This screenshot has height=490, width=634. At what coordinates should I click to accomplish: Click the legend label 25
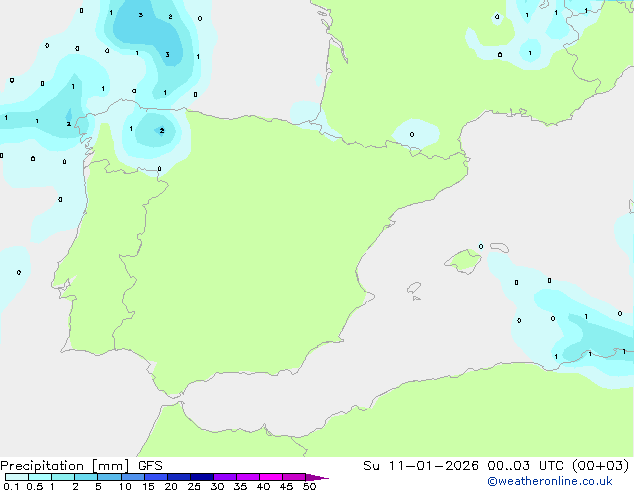pos(194,486)
